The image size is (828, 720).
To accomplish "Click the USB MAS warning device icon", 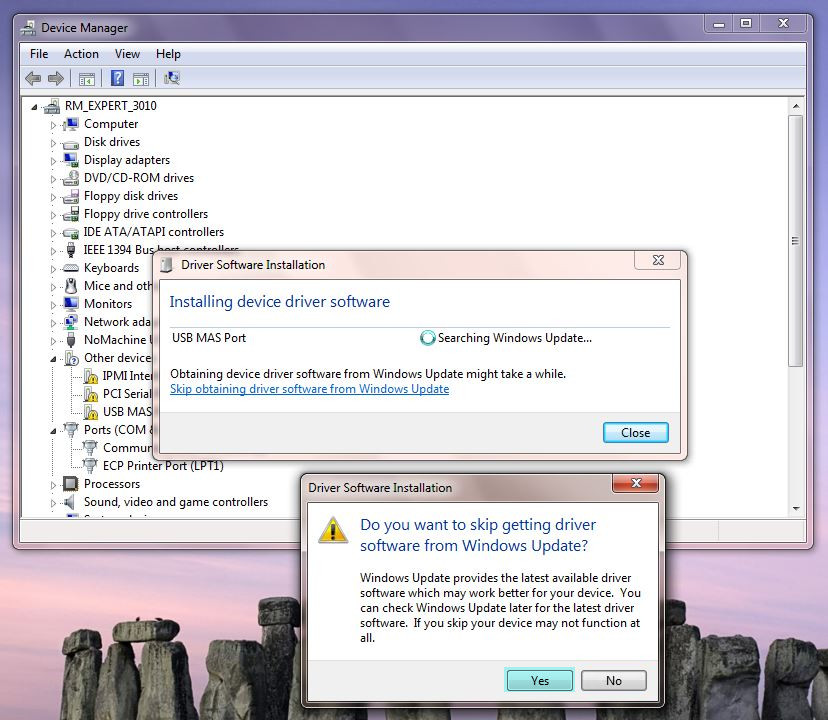I will [91, 412].
